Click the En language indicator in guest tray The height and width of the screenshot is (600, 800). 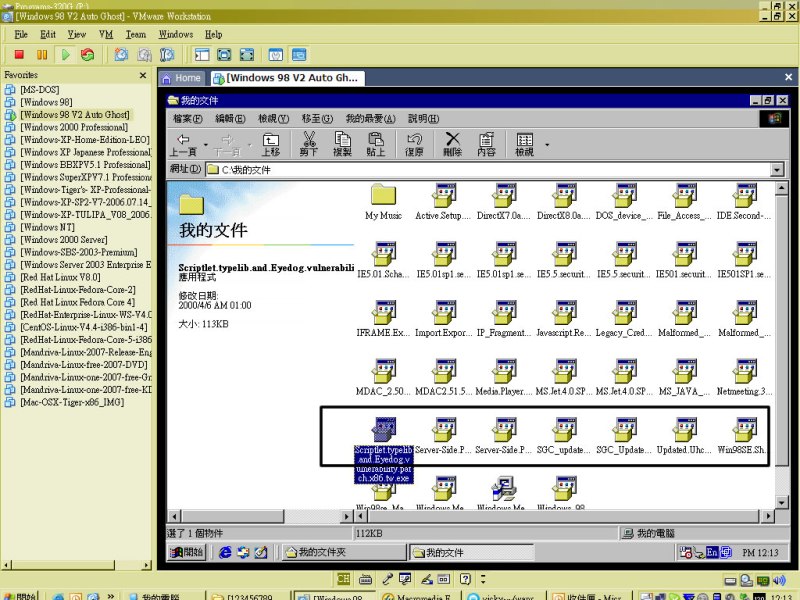(x=712, y=552)
